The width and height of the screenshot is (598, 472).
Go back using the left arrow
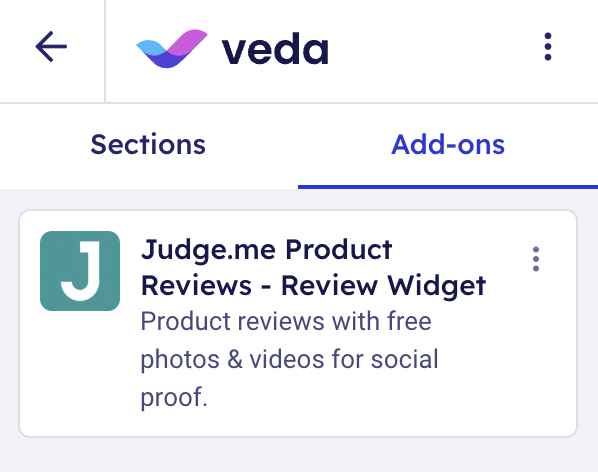[51, 47]
